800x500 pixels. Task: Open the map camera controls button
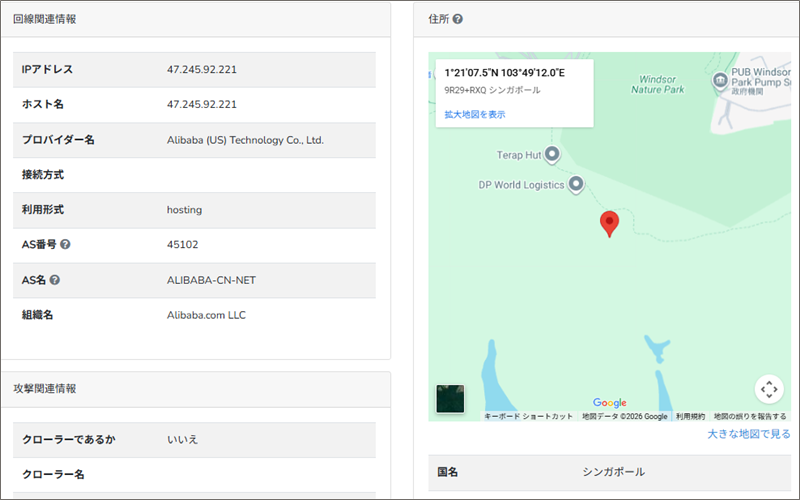click(768, 388)
